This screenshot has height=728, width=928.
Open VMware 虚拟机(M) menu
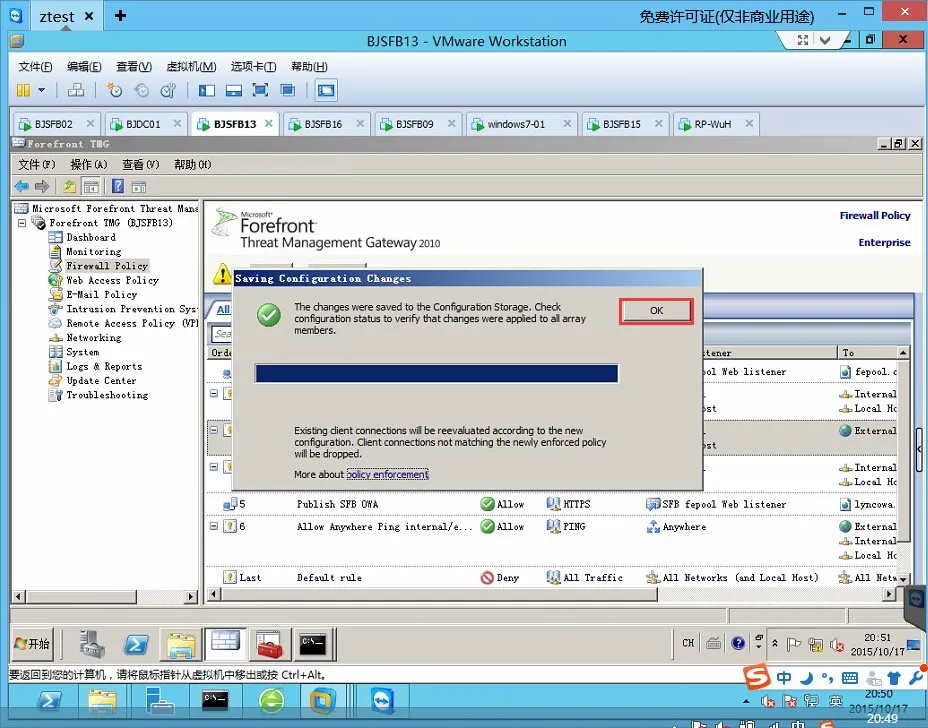(x=191, y=66)
